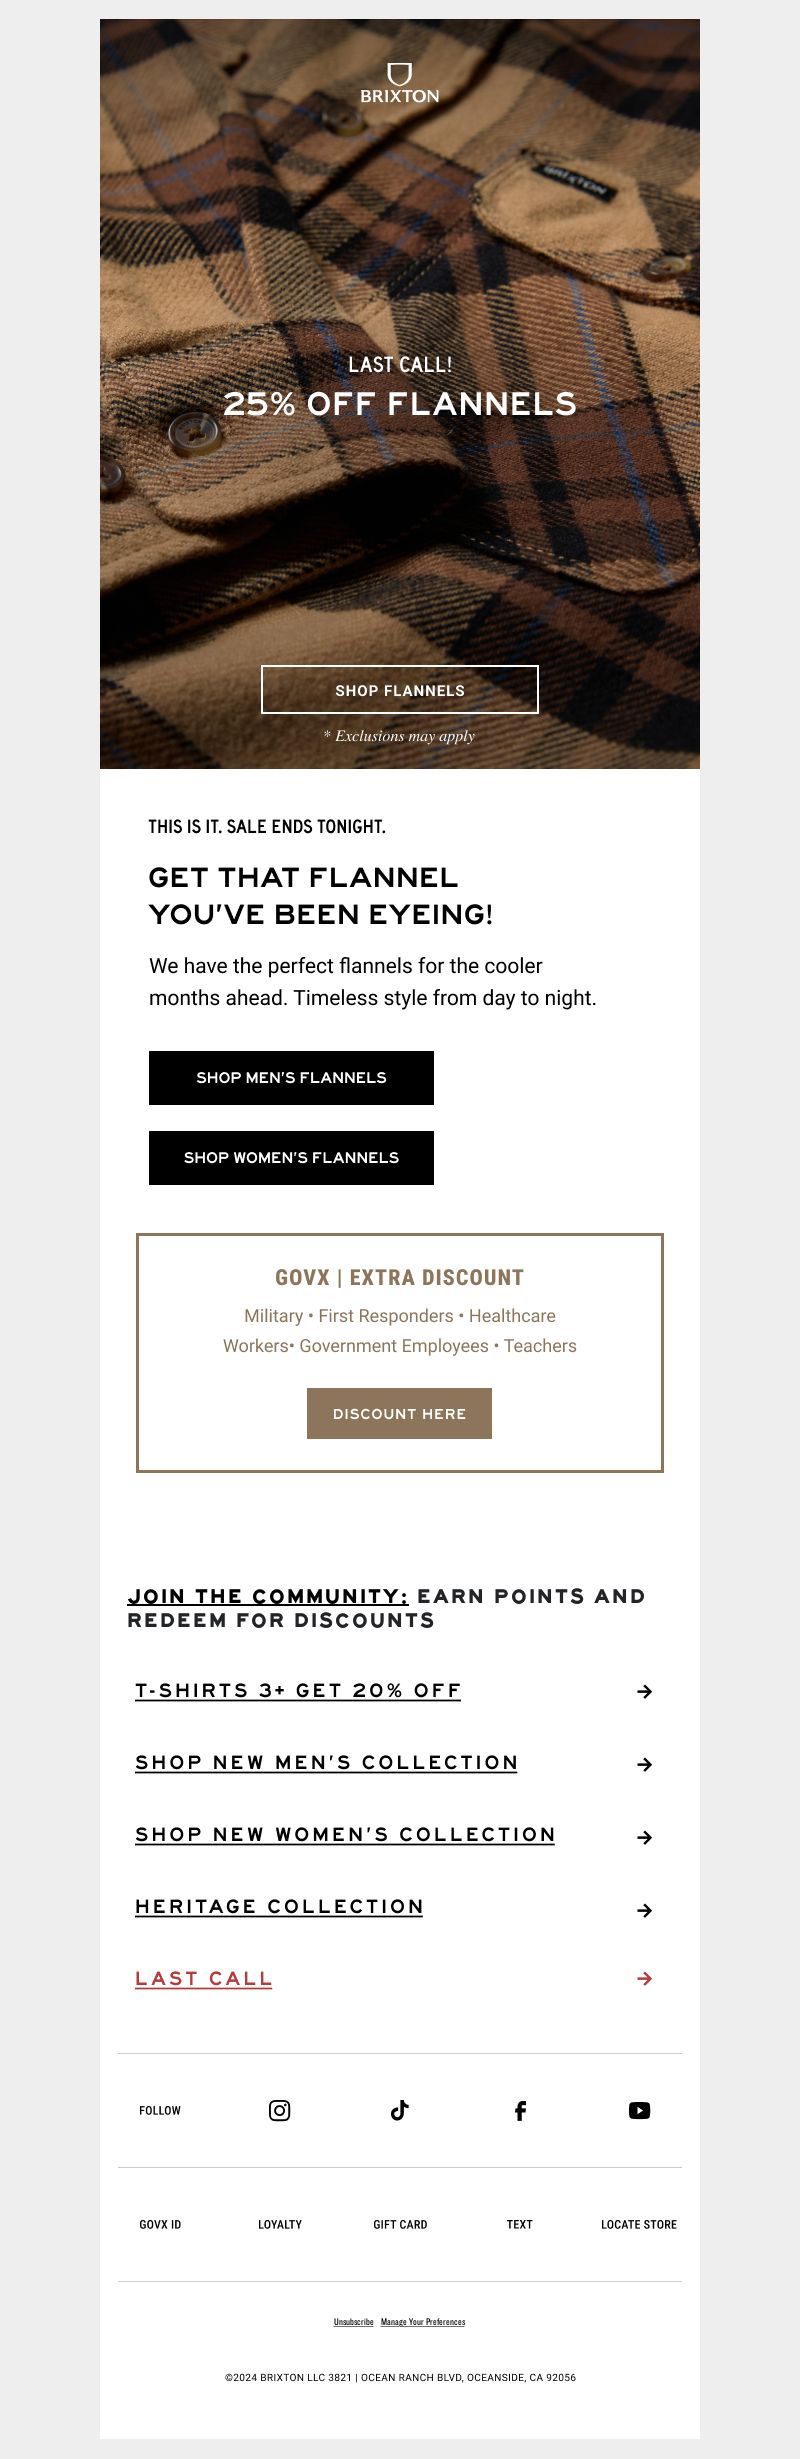
Task: Open the Facebook icon link
Action: click(520, 2111)
